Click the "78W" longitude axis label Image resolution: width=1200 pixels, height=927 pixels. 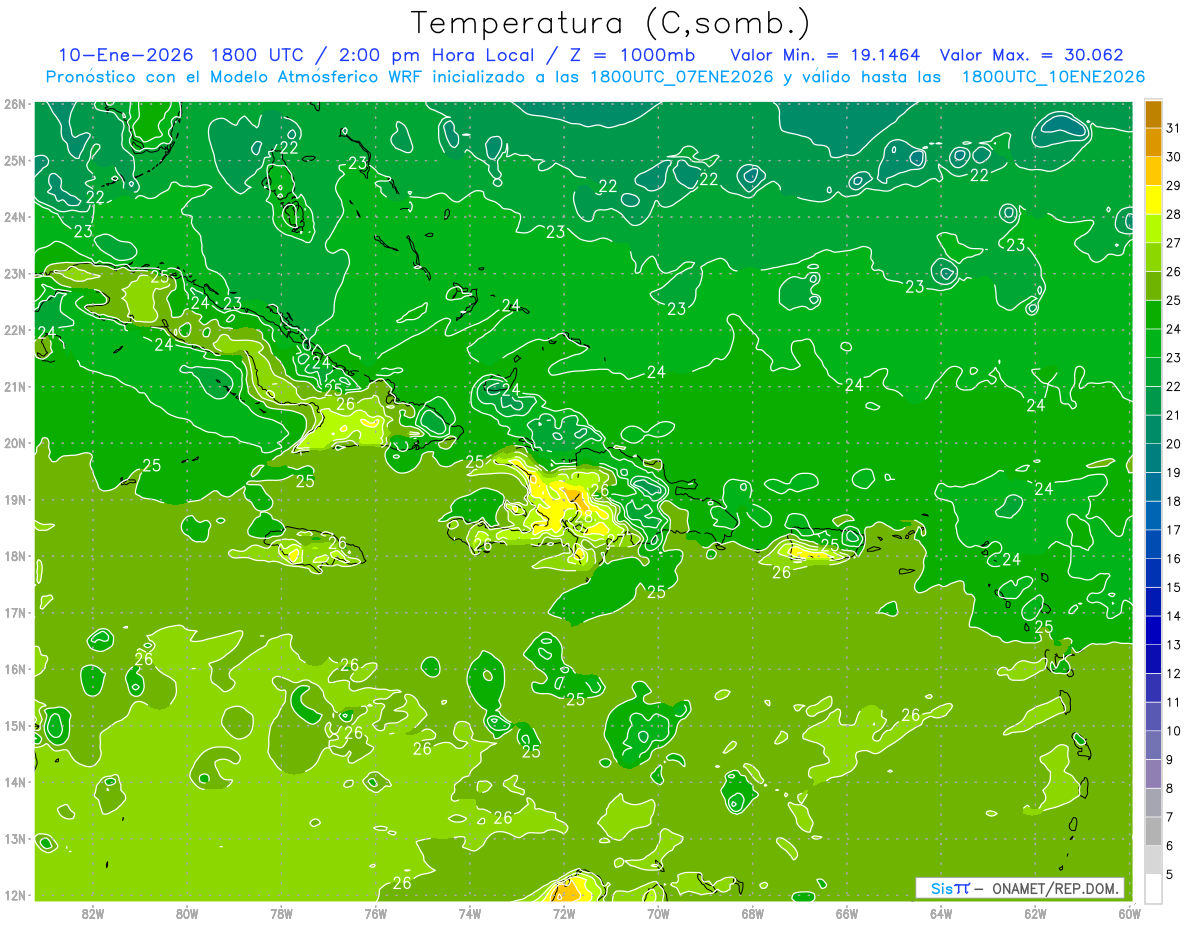coord(281,912)
